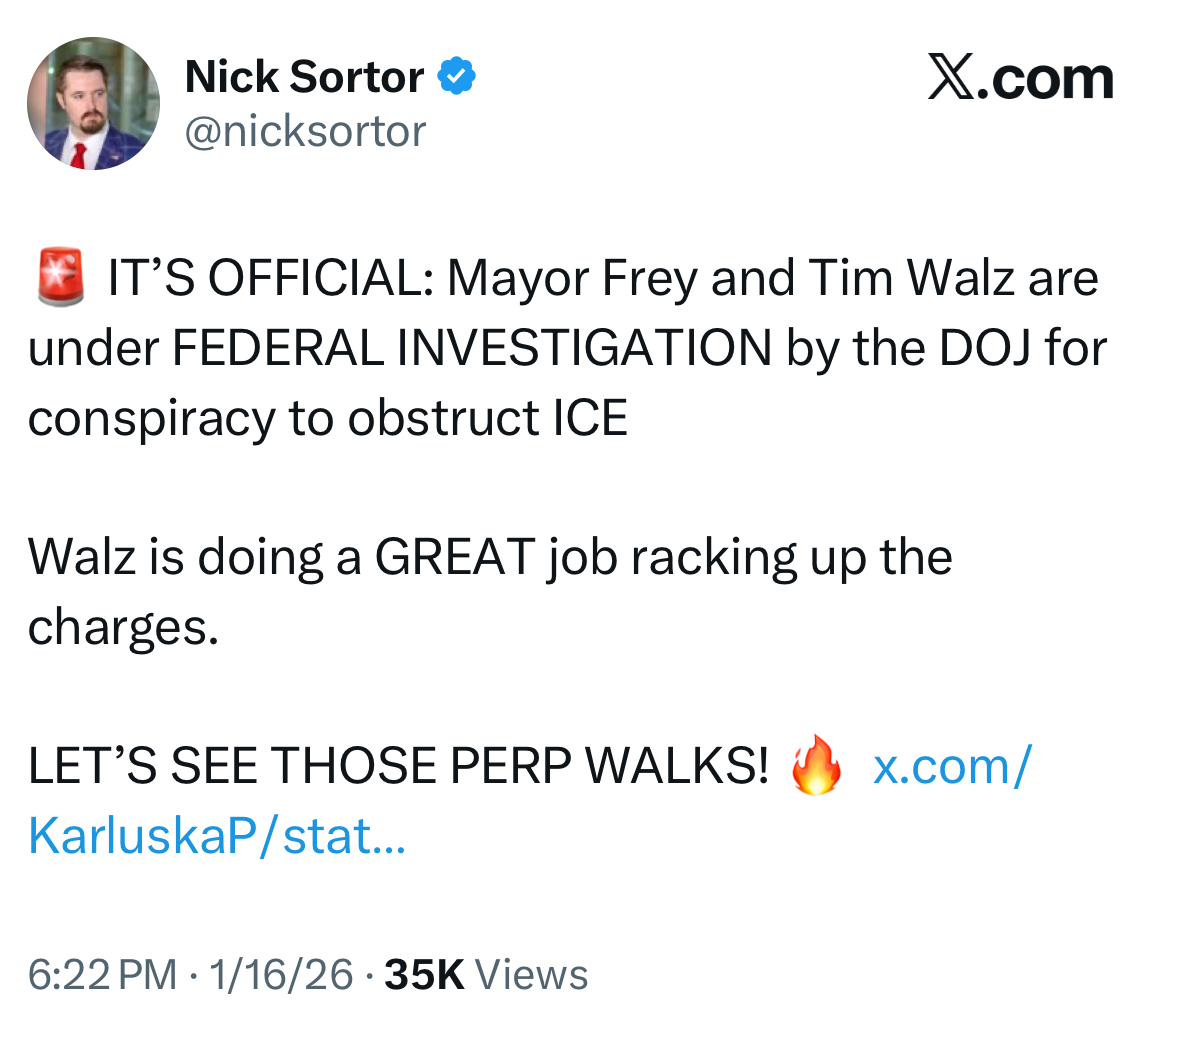The height and width of the screenshot is (1041, 1179).
Task: Click the fire emoji
Action: pyautogui.click(x=816, y=766)
